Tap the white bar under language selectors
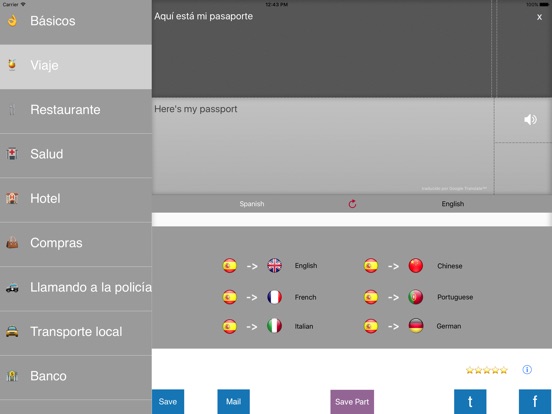552x414 pixels. 352,220
